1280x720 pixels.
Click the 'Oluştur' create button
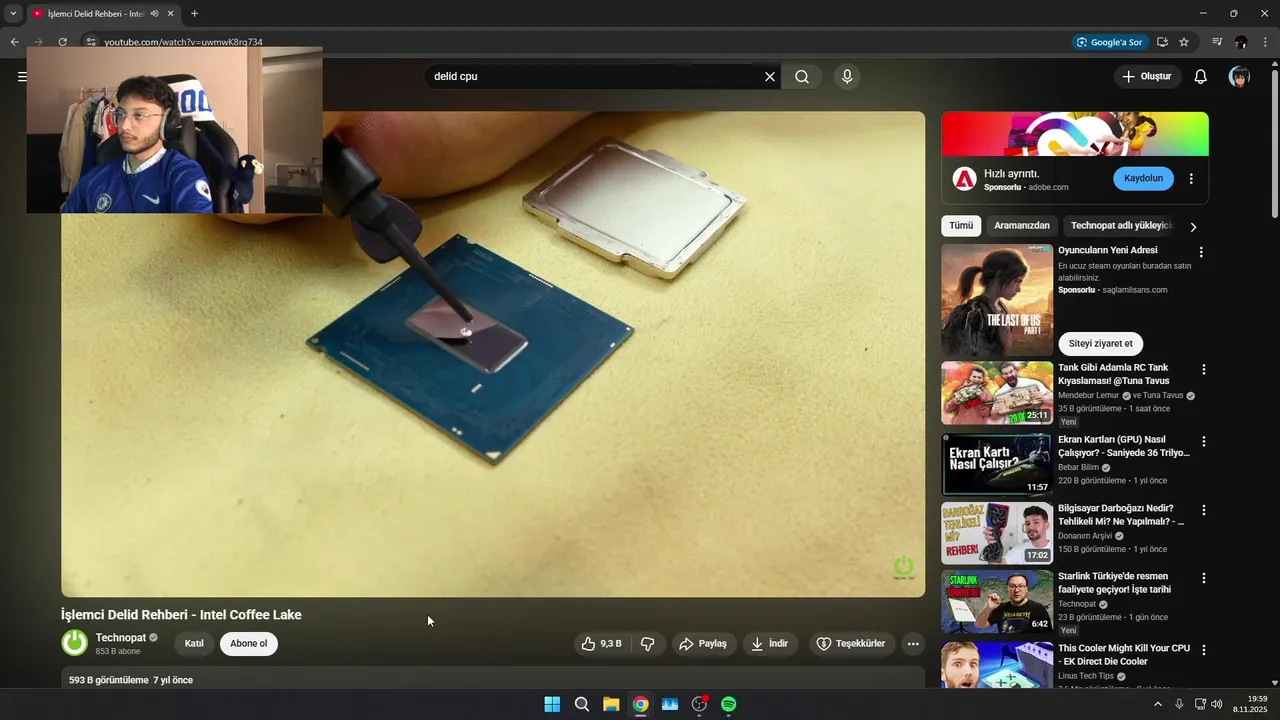[x=1147, y=77]
